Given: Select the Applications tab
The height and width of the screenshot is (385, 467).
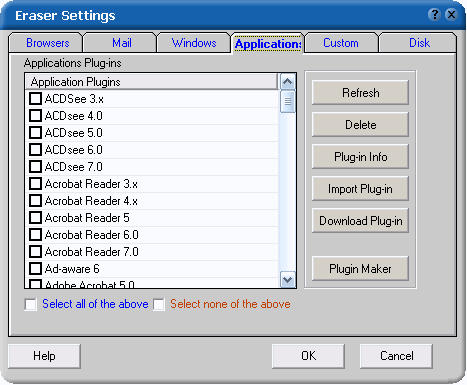Looking at the screenshot, I should click(268, 44).
